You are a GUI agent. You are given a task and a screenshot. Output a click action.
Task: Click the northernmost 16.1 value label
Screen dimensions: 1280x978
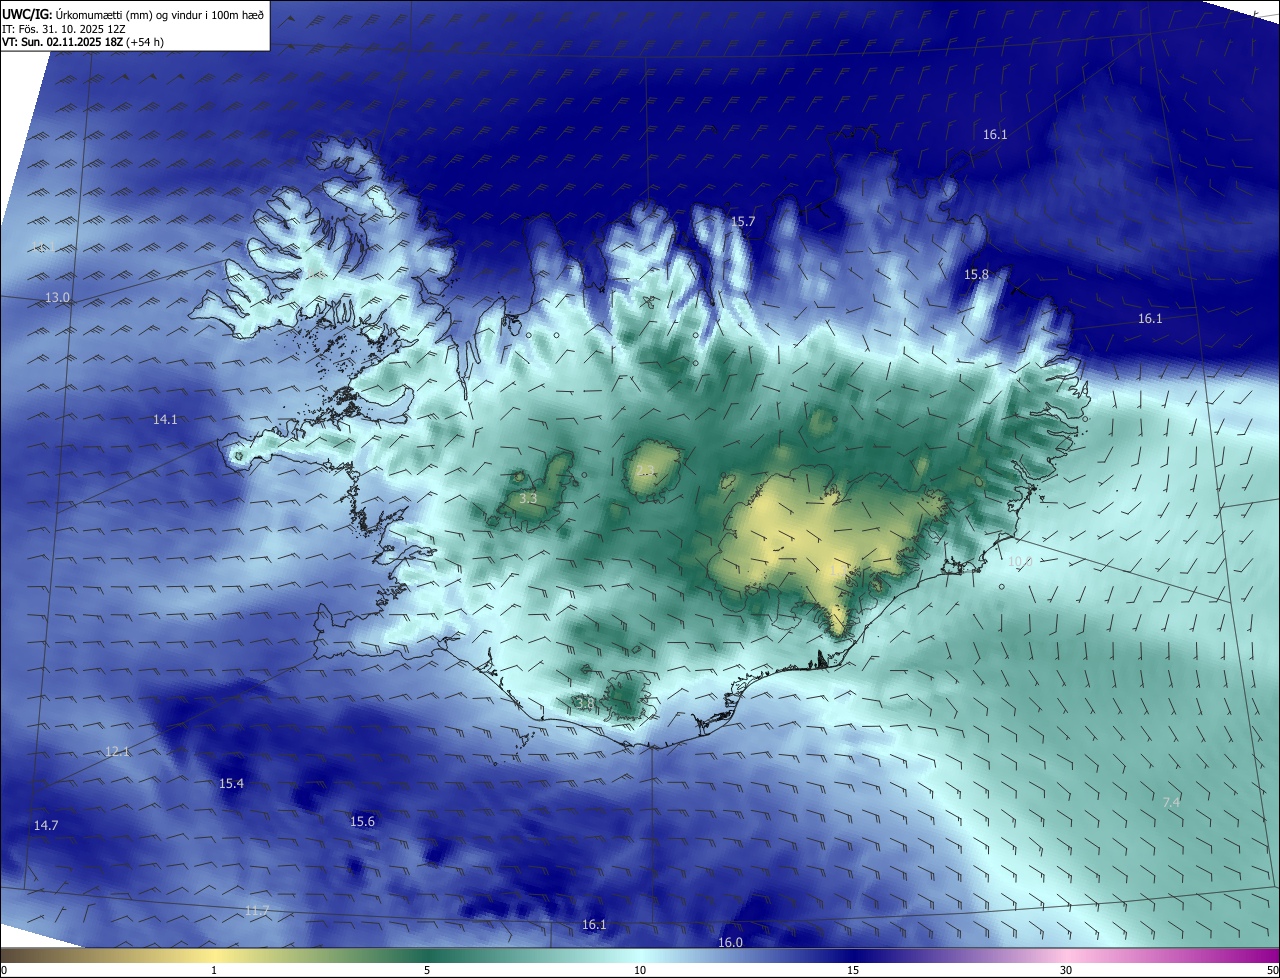[x=995, y=134]
